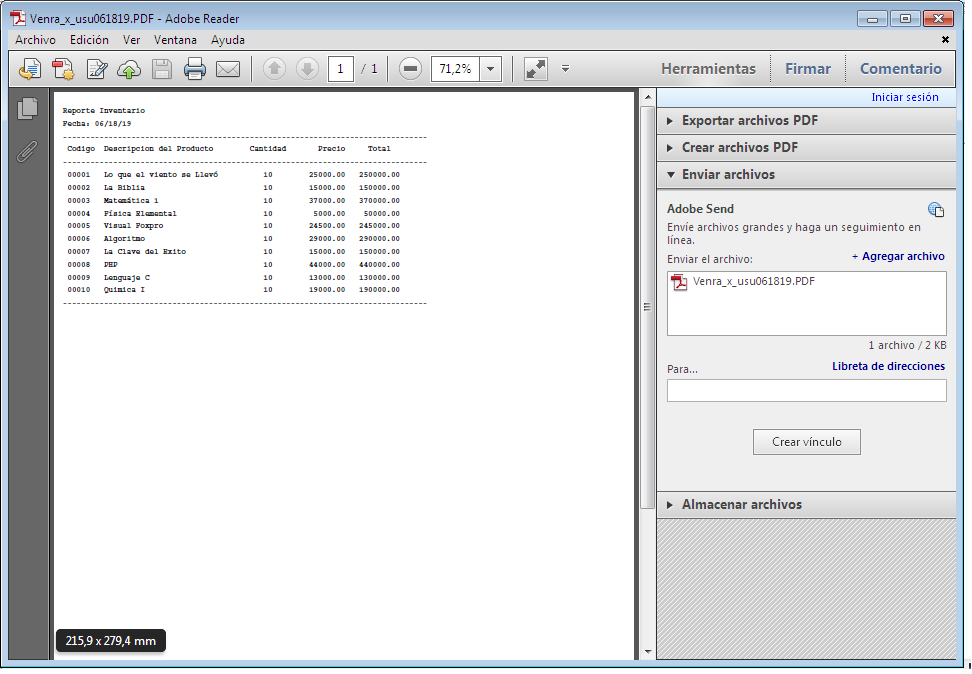Click the scrollbar up arrow
The width and height of the screenshot is (972, 674).
pyautogui.click(x=648, y=97)
